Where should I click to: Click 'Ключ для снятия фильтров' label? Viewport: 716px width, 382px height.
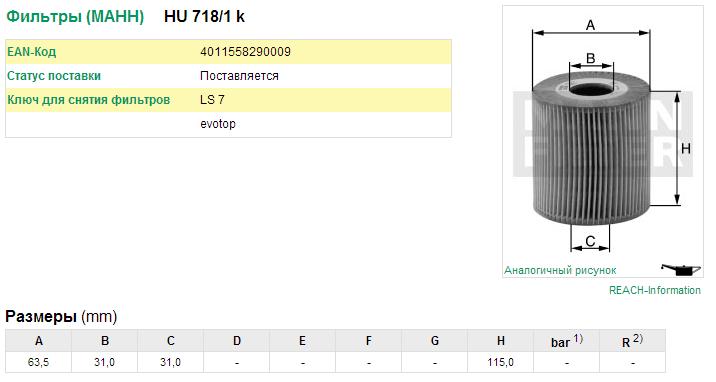pos(89,99)
